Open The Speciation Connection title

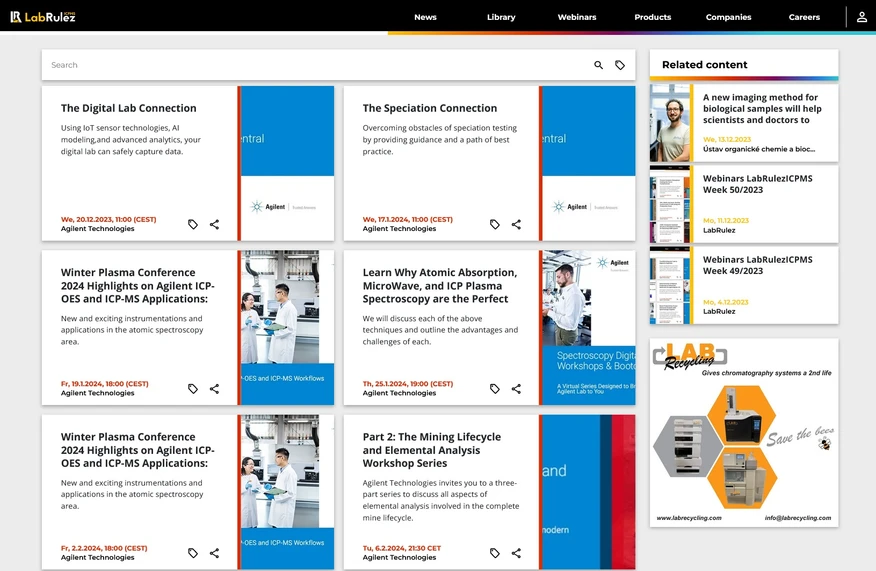[430, 108]
